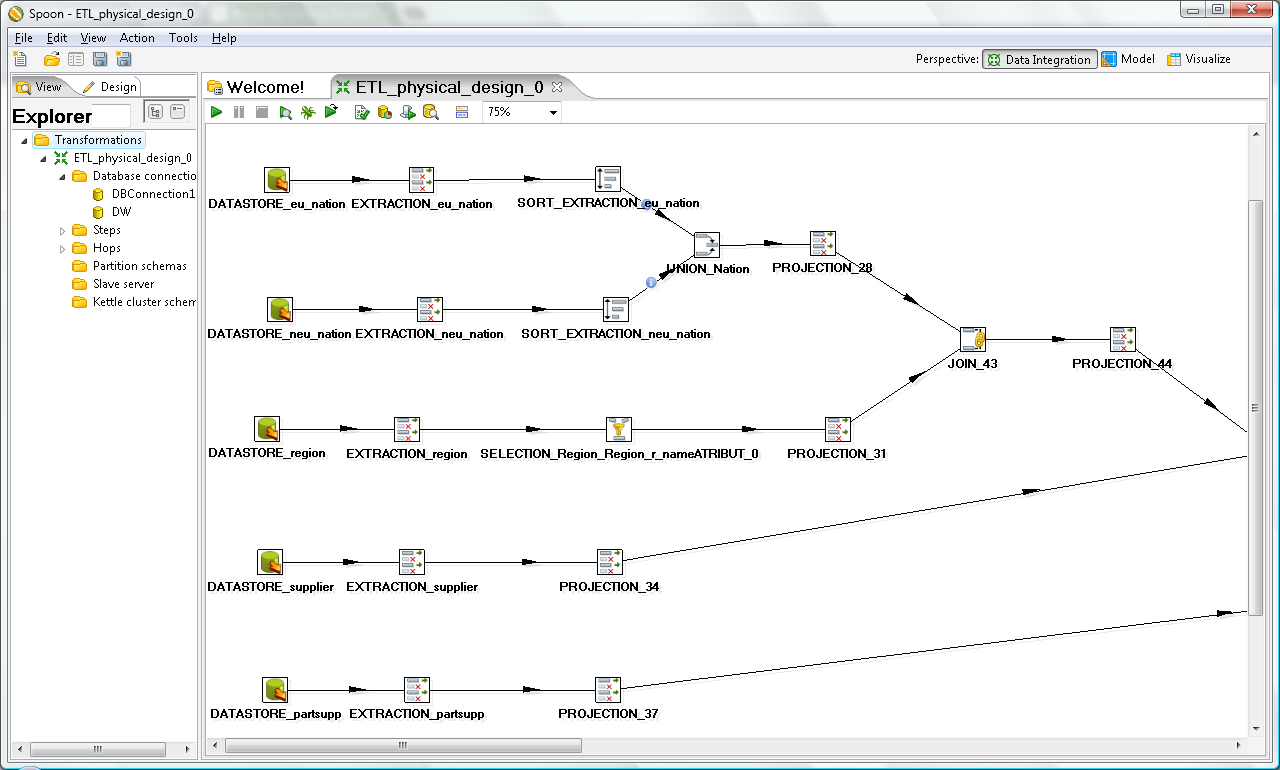
Task: Open the Action menu
Action: click(x=137, y=38)
